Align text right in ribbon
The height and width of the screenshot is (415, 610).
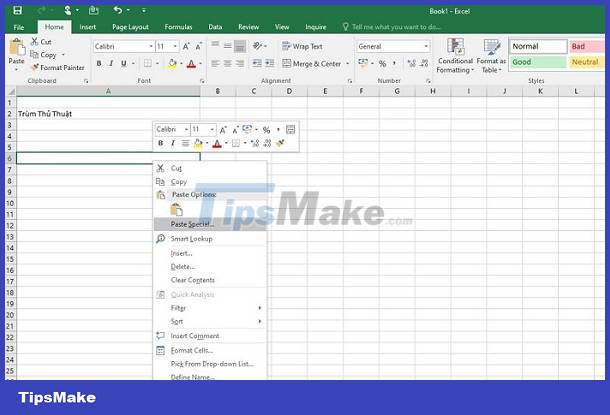coord(240,63)
